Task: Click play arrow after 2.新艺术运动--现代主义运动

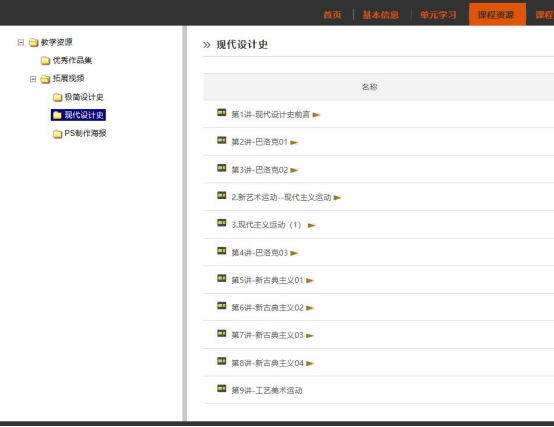Action: tap(337, 198)
